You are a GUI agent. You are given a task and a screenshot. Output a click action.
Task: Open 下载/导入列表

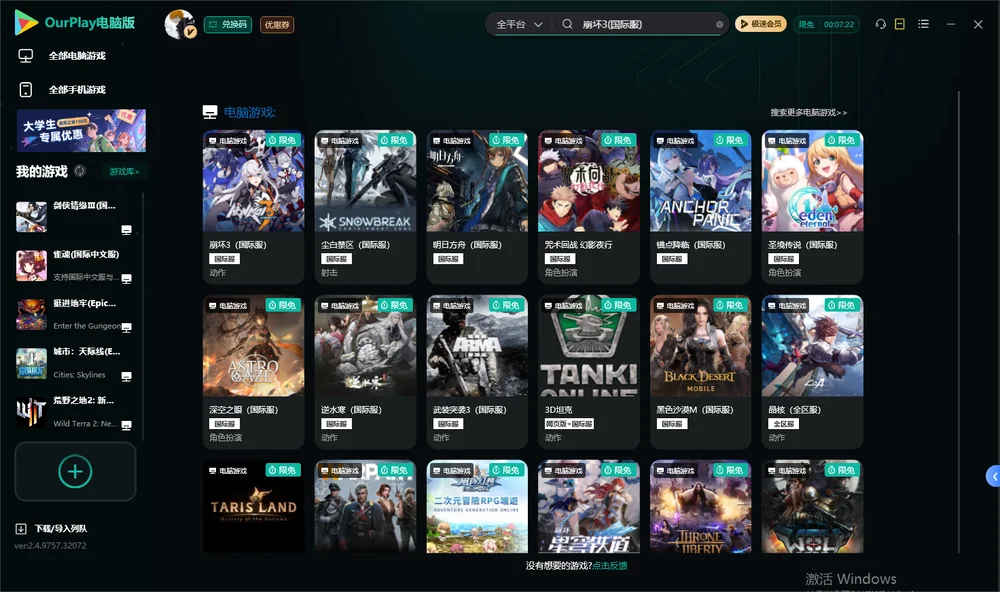pos(52,529)
